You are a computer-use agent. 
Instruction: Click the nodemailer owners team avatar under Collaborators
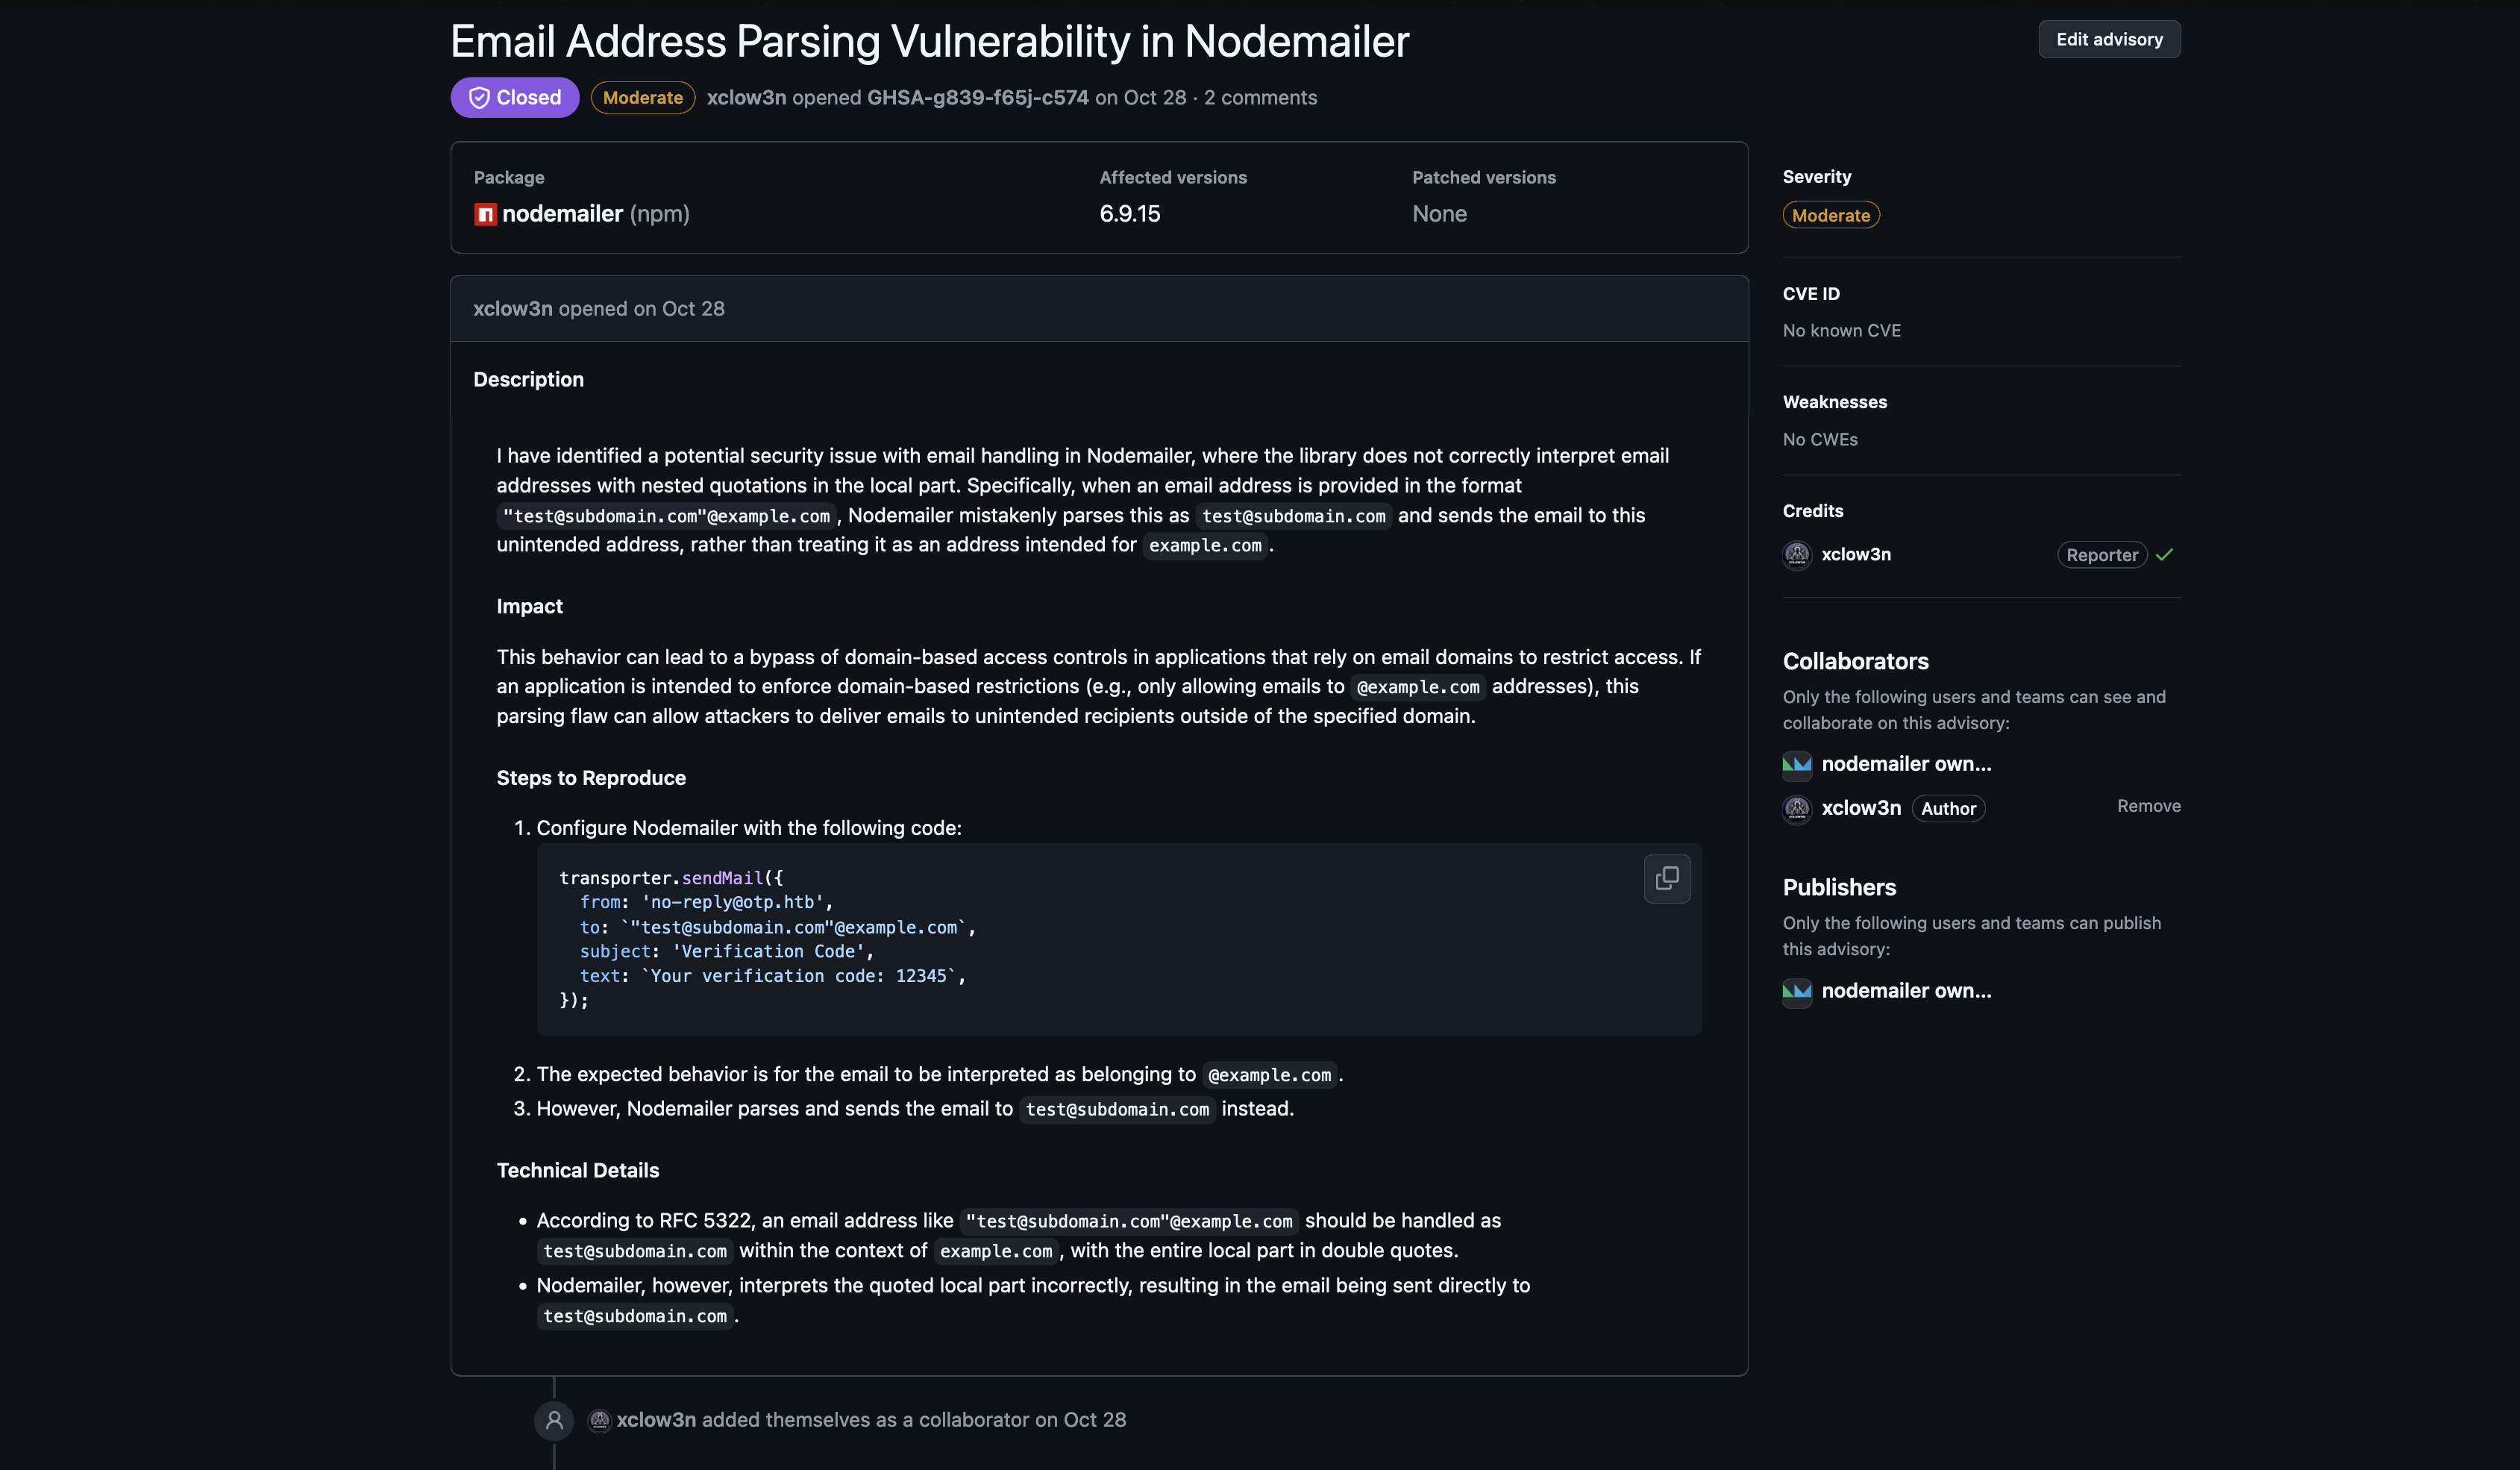(x=1797, y=765)
